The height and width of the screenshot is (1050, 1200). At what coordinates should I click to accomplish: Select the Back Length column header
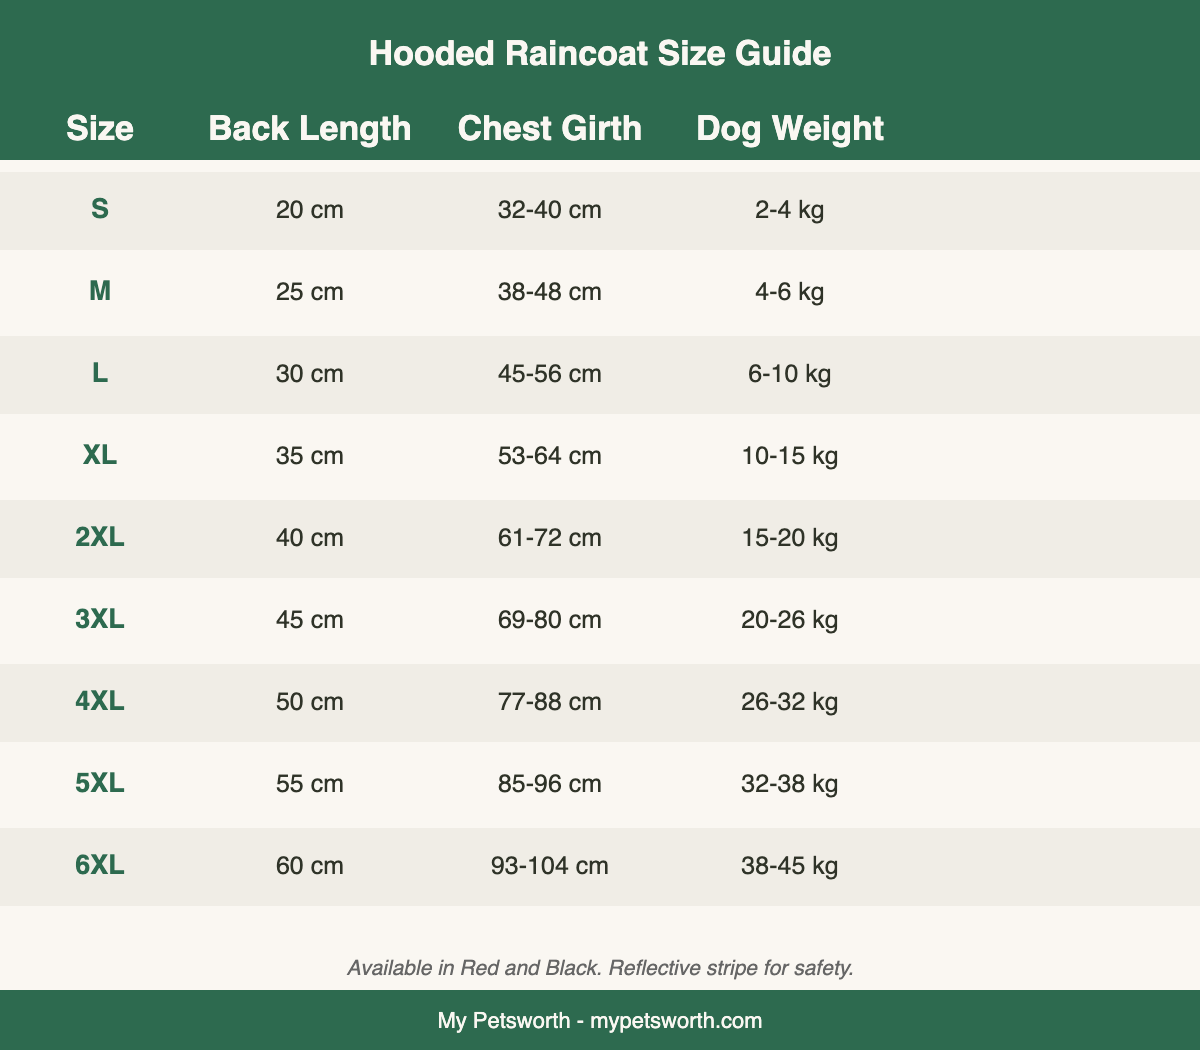(310, 128)
